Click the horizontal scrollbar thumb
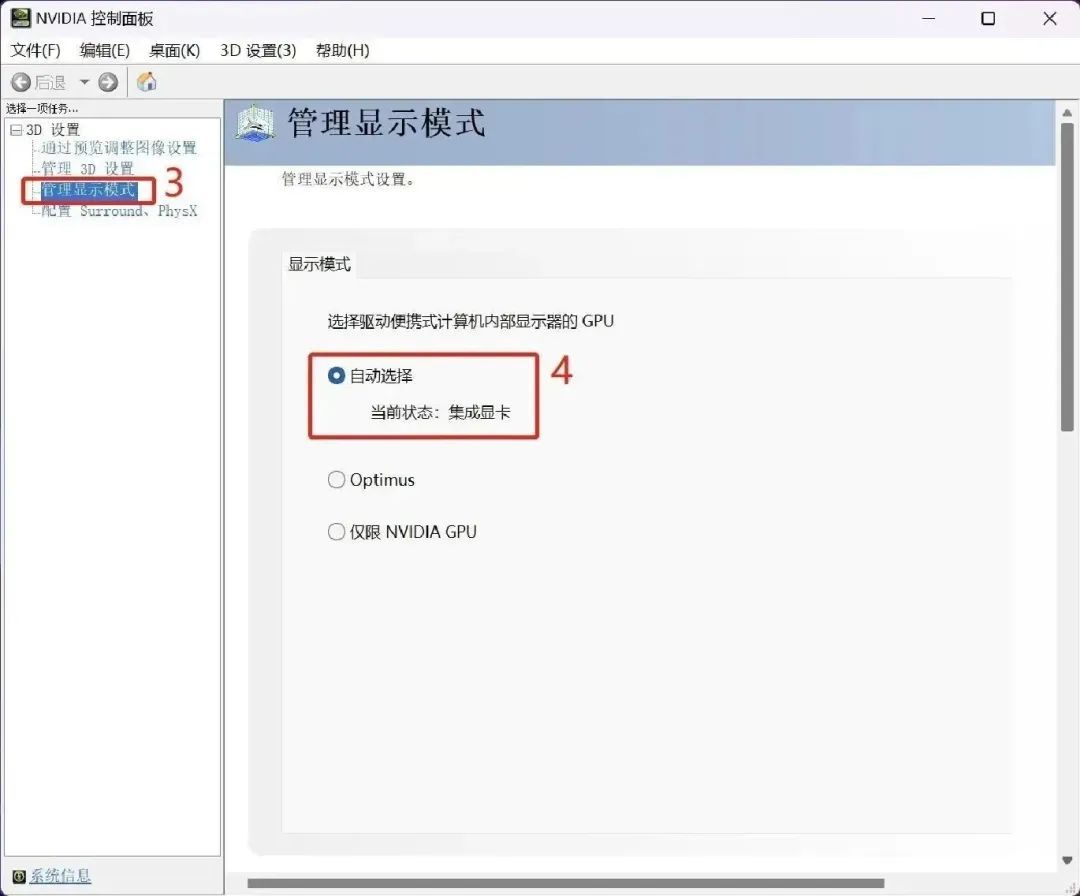 [x=565, y=884]
